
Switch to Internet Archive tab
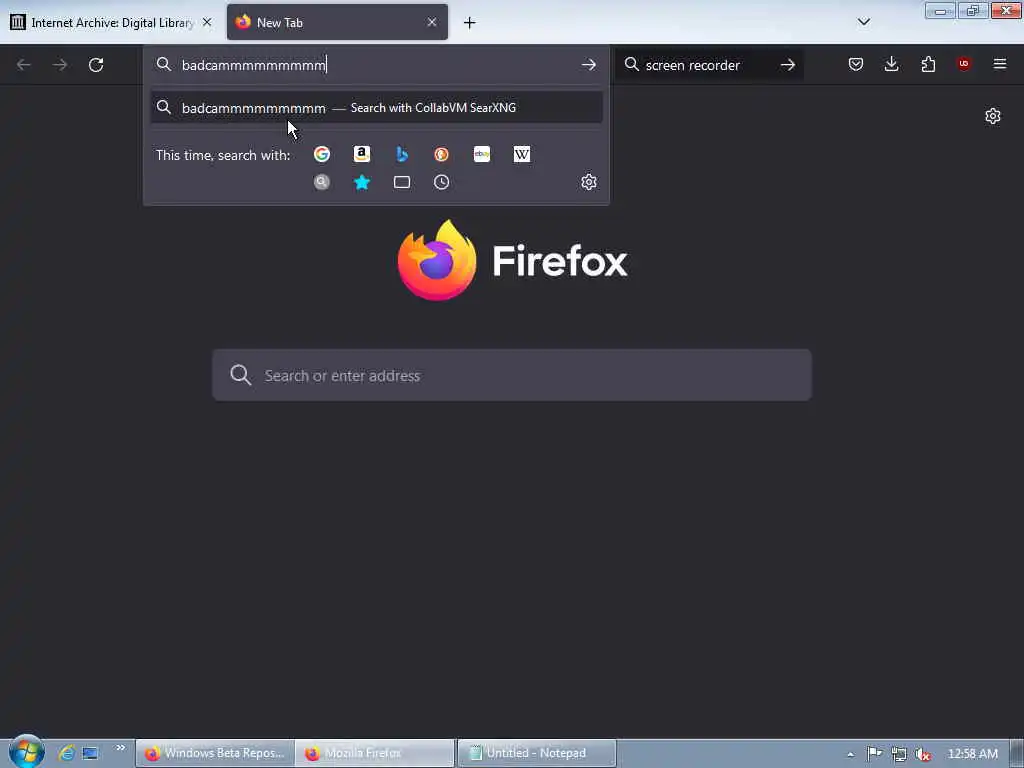[111, 23]
